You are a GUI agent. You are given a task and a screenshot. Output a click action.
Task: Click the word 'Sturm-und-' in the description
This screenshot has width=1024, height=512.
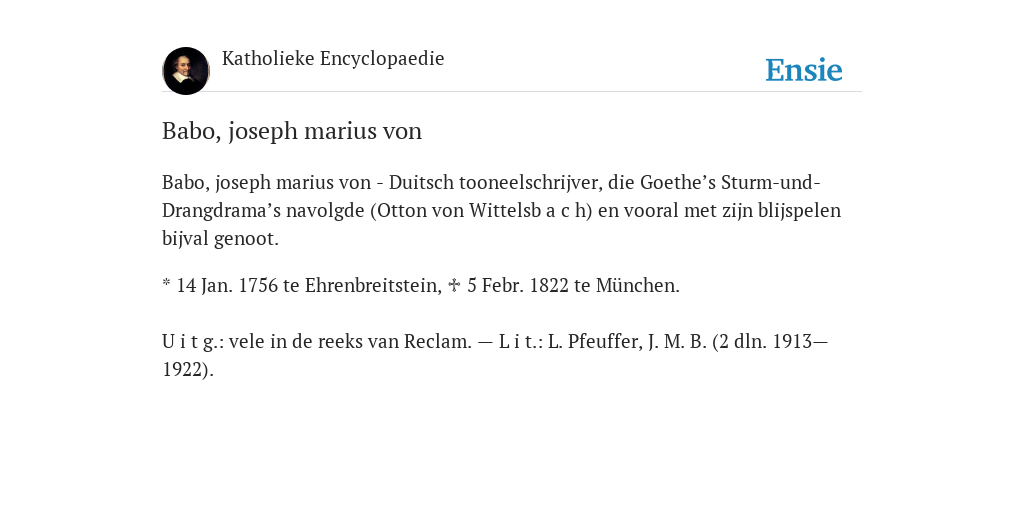771,182
